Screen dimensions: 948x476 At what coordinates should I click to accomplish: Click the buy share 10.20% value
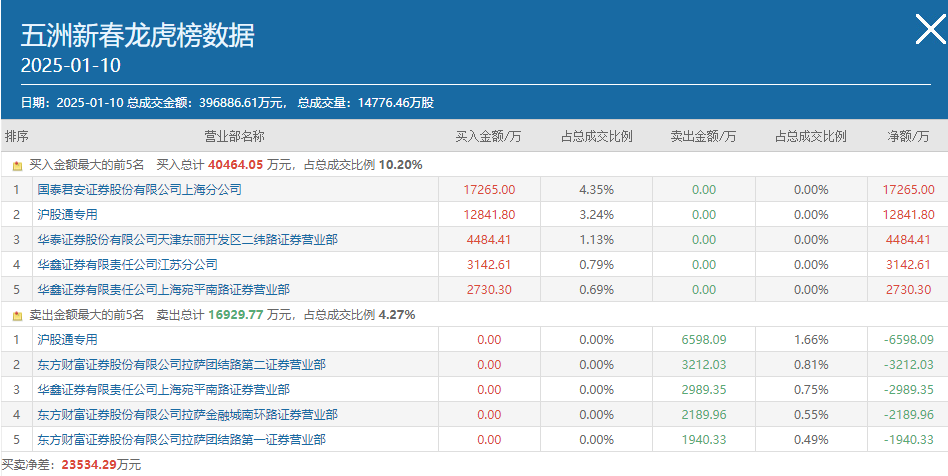point(401,165)
